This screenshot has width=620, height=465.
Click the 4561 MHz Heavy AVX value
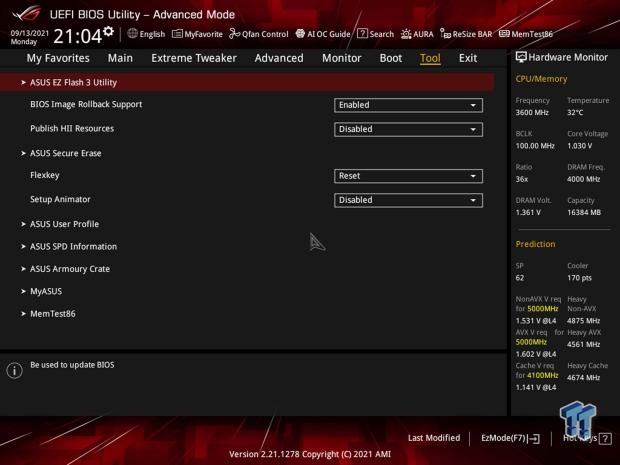pos(583,344)
